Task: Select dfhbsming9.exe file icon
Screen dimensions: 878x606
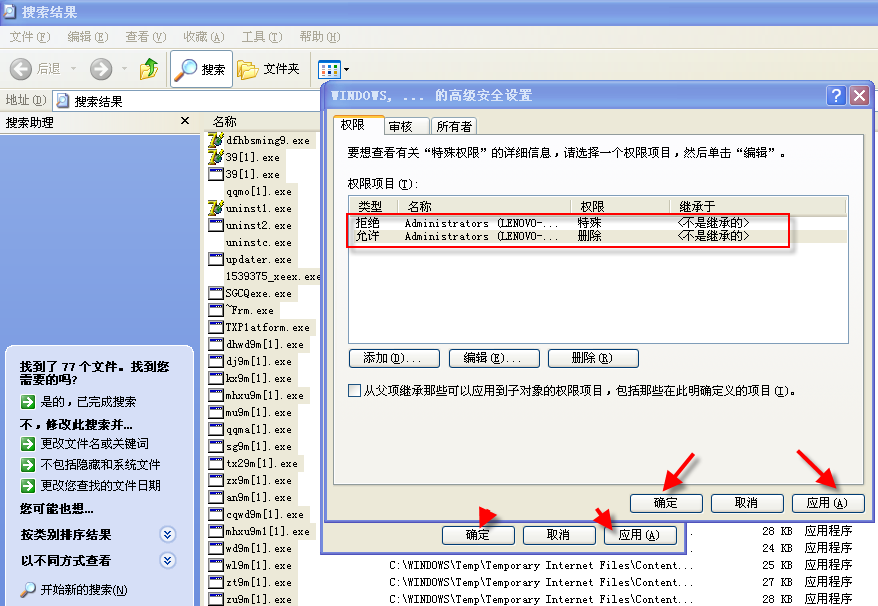Action: pos(216,140)
